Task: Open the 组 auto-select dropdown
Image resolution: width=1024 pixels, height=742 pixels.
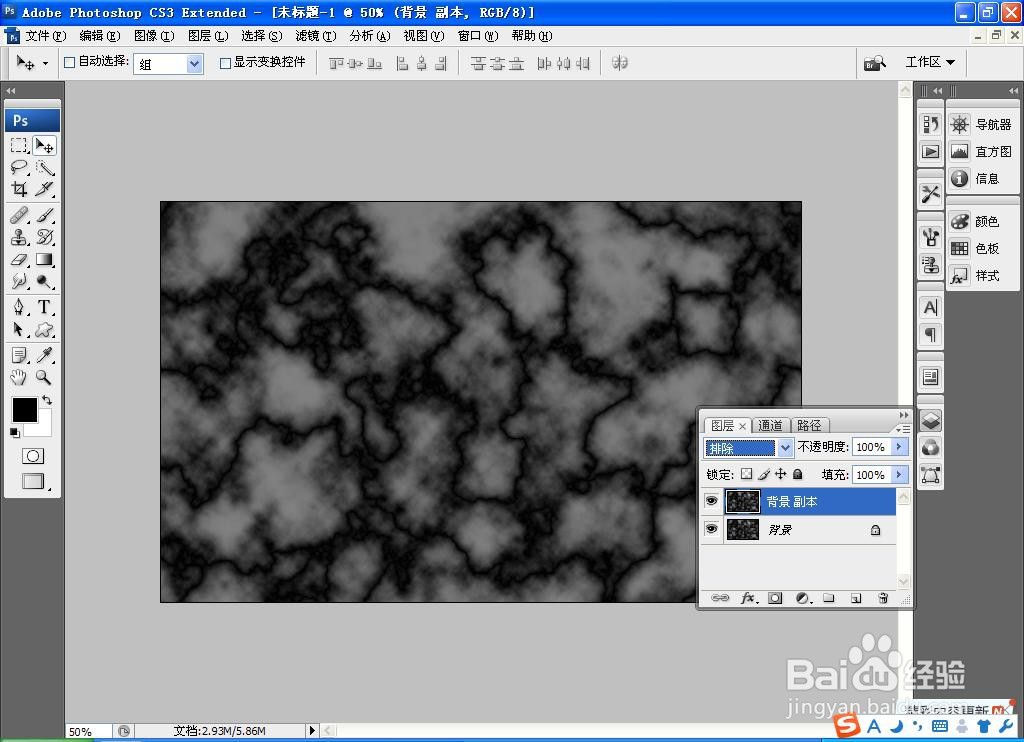Action: [x=194, y=63]
